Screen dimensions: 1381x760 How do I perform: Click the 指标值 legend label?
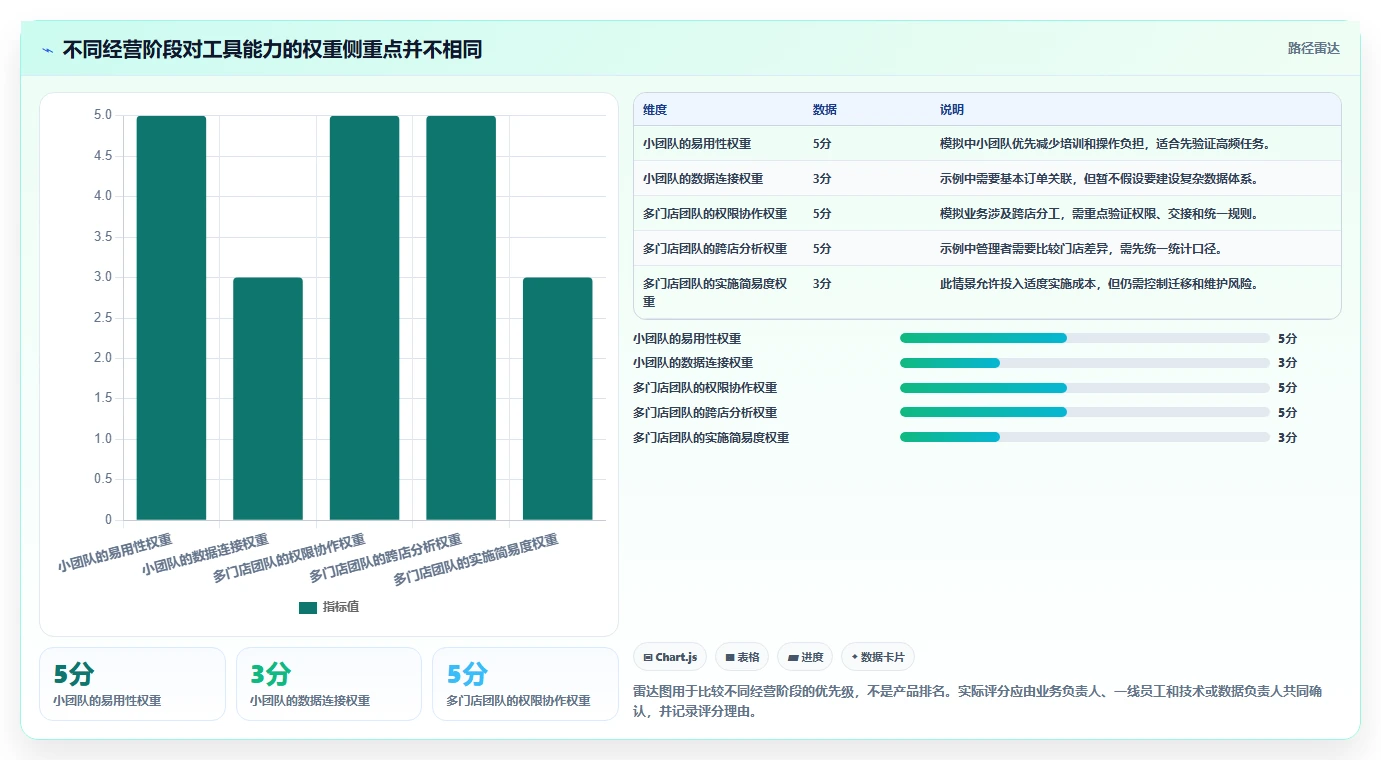click(340, 607)
